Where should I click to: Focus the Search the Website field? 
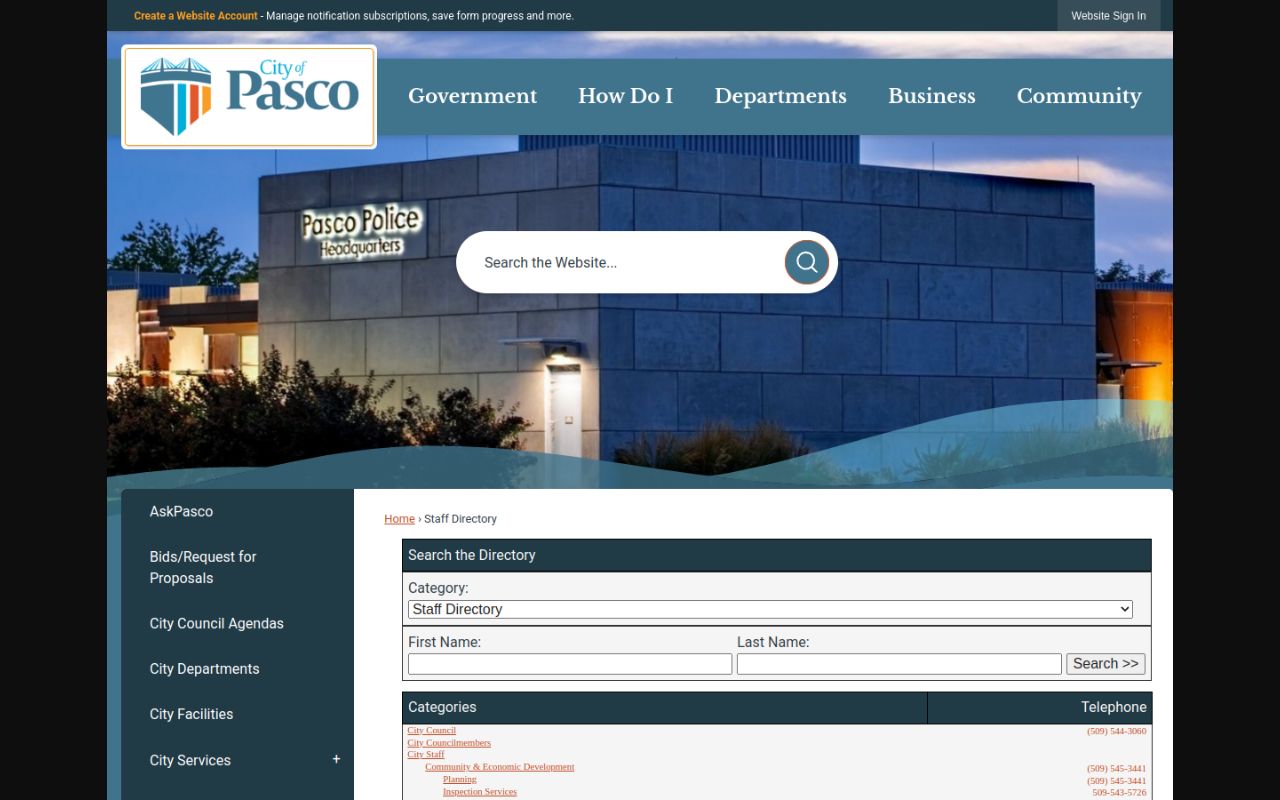pyautogui.click(x=630, y=262)
